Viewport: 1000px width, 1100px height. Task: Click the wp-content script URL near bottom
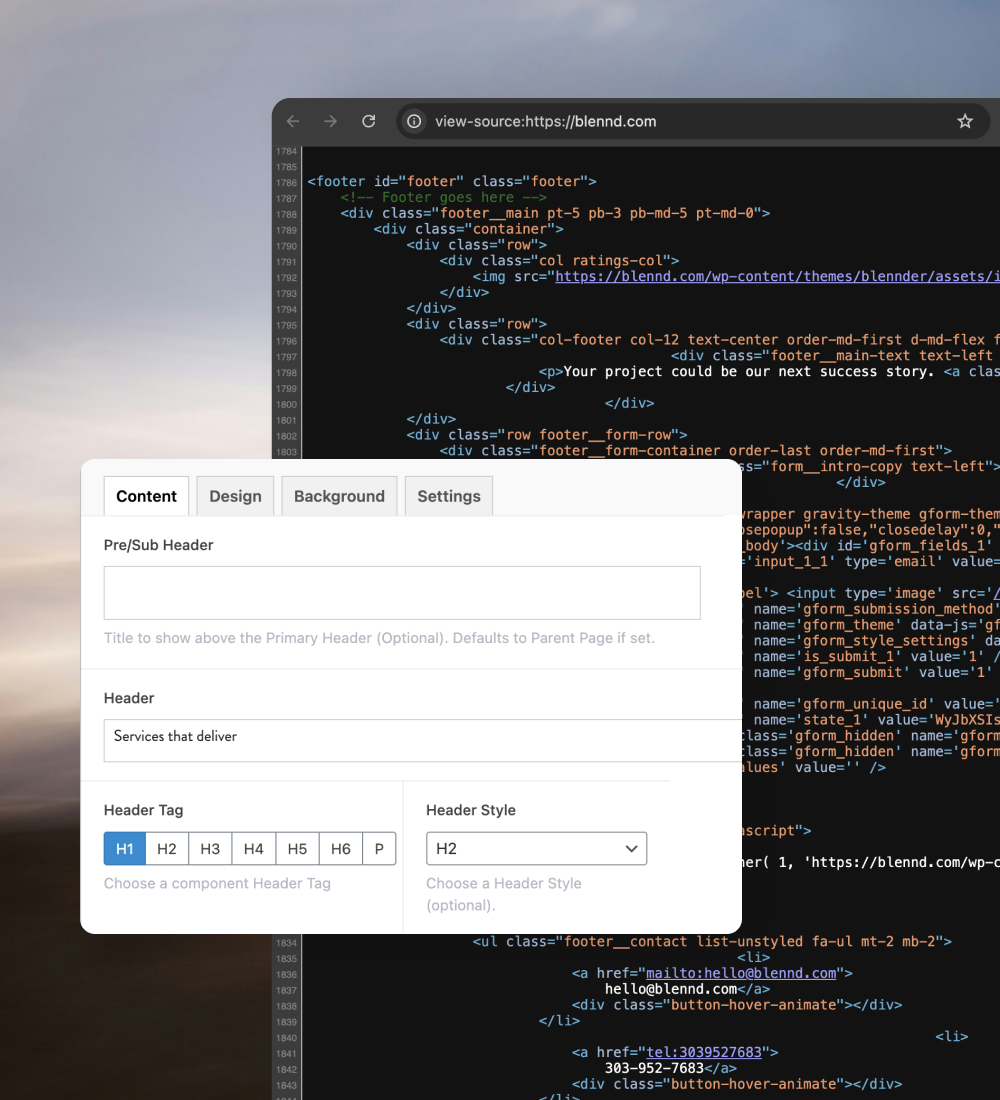pos(920,861)
